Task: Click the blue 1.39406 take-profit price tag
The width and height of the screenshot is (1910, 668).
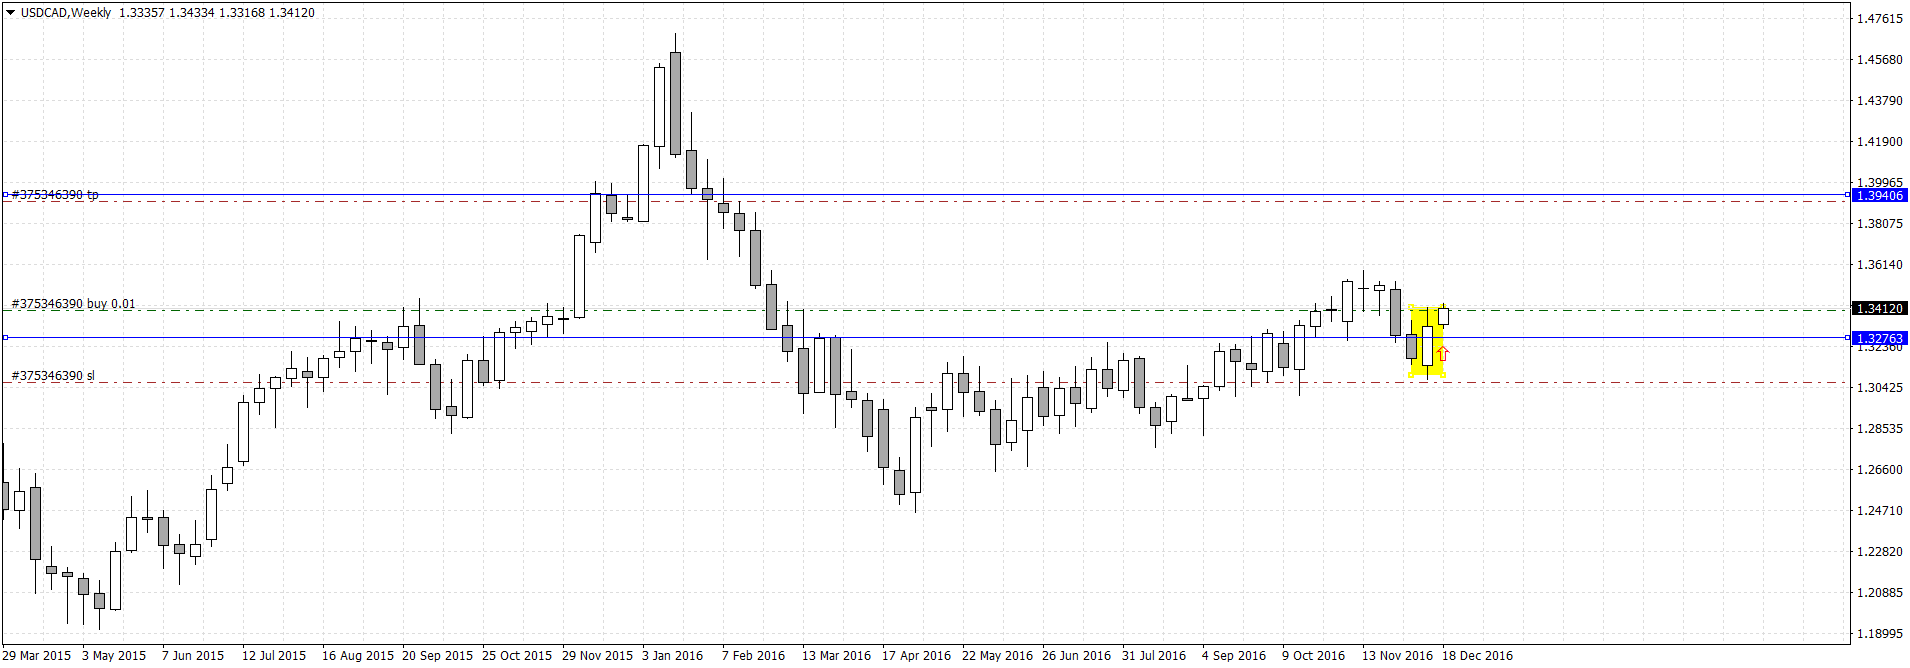Action: click(x=1880, y=195)
